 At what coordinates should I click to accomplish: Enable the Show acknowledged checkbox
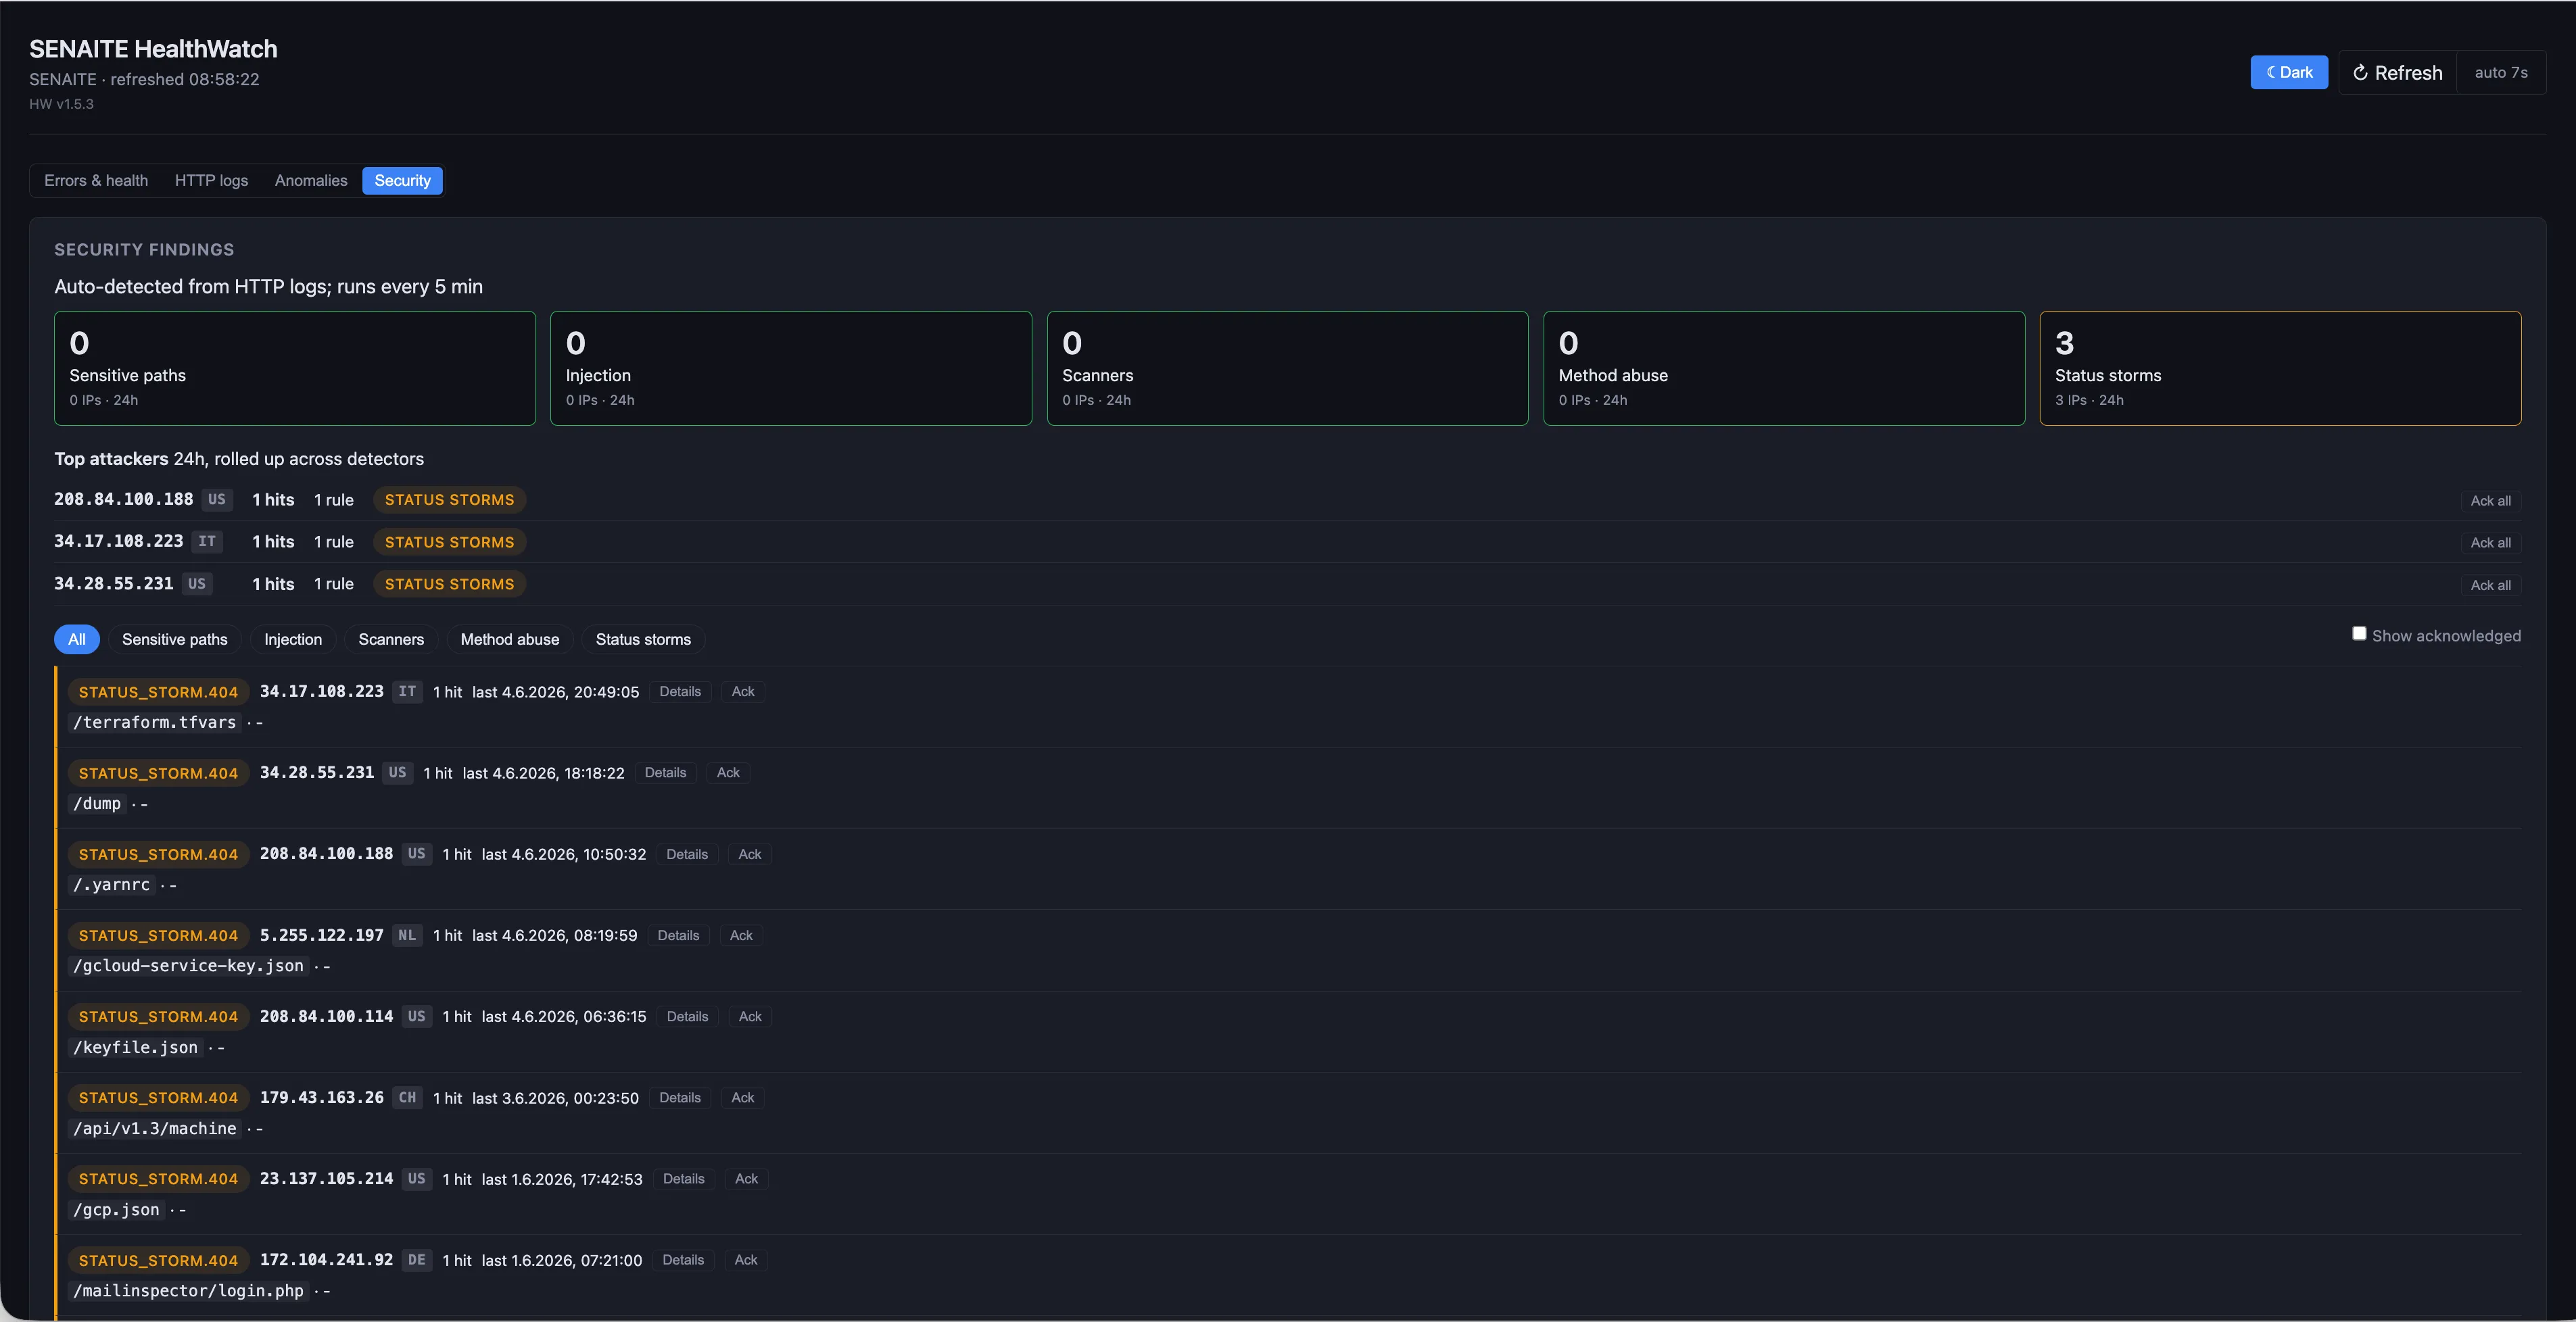tap(2359, 634)
